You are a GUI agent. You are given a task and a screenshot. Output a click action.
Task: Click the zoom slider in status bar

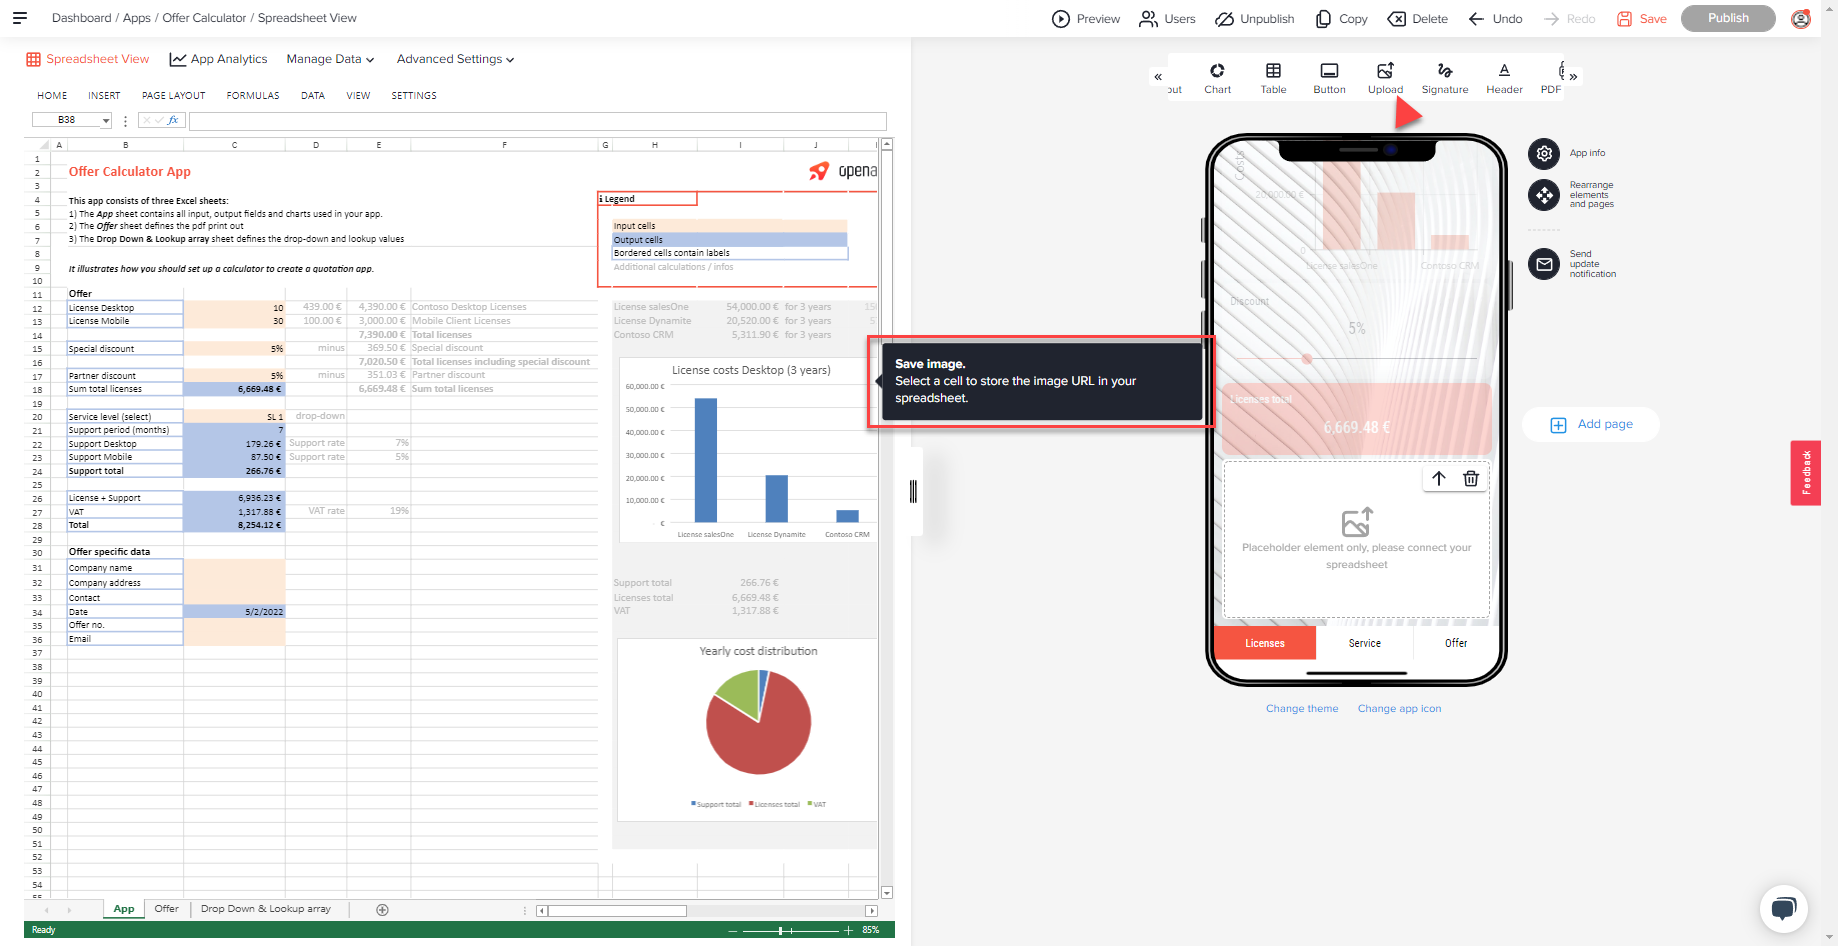tap(788, 930)
